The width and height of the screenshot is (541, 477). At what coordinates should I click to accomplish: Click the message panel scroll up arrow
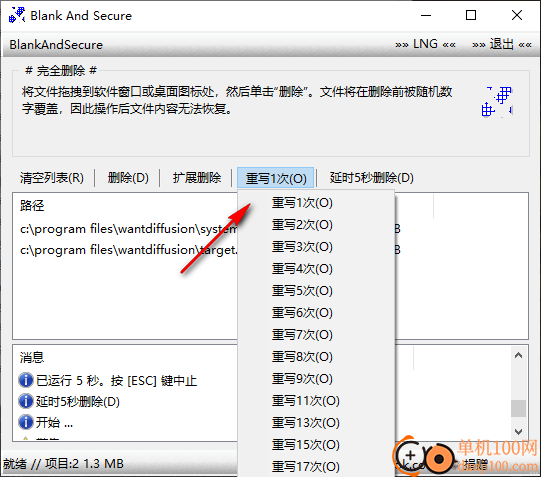(518, 355)
